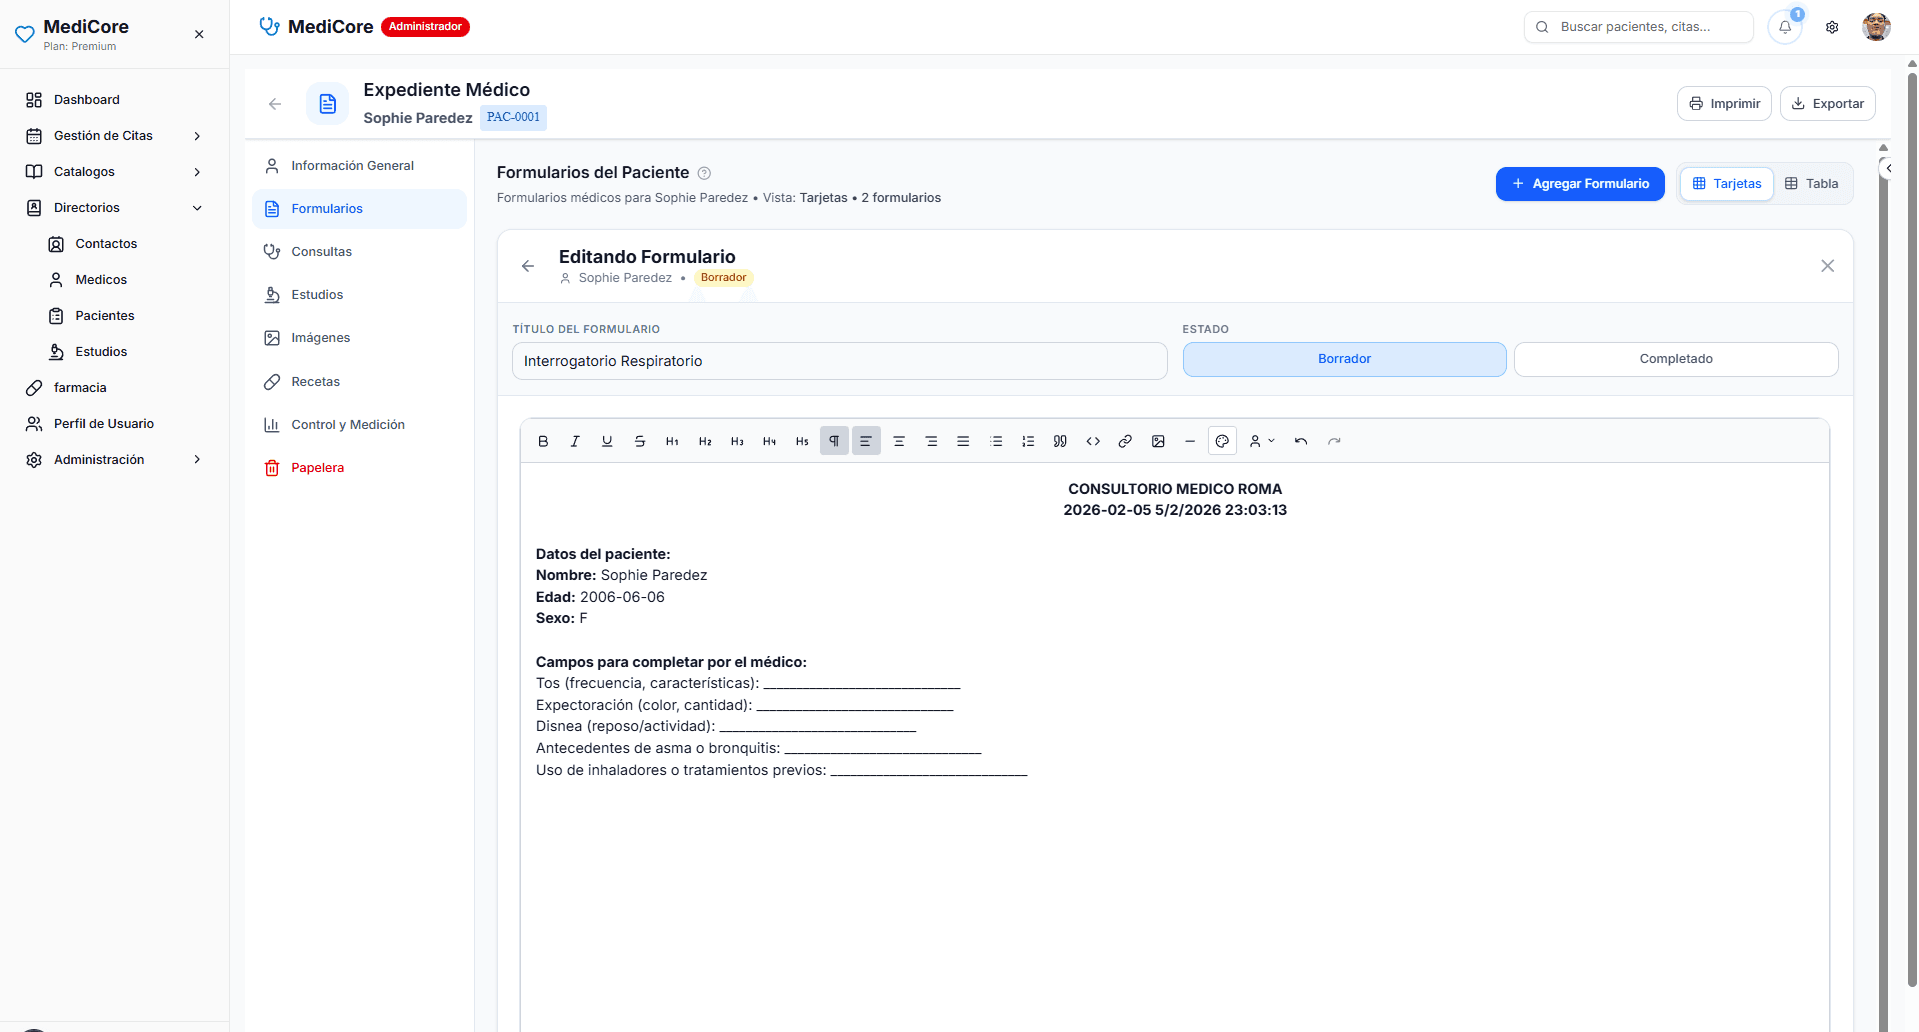Image resolution: width=1919 pixels, height=1032 pixels.
Task: Click the form title input field
Action: (839, 361)
